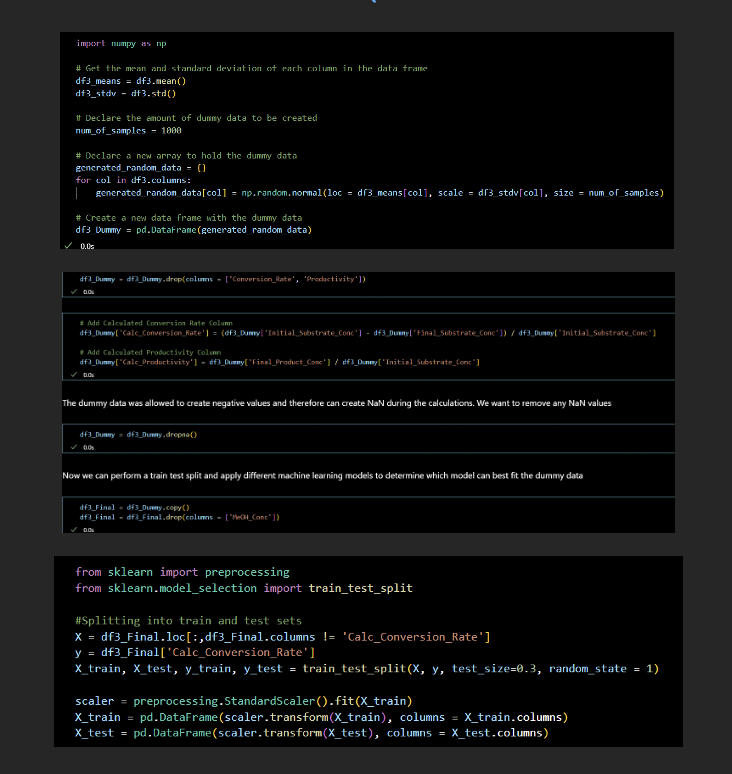Click the train_test_split function call line

coord(366,668)
